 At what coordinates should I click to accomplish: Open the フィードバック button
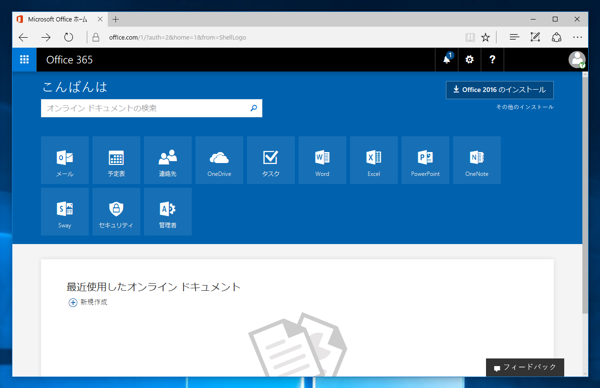tap(525, 367)
